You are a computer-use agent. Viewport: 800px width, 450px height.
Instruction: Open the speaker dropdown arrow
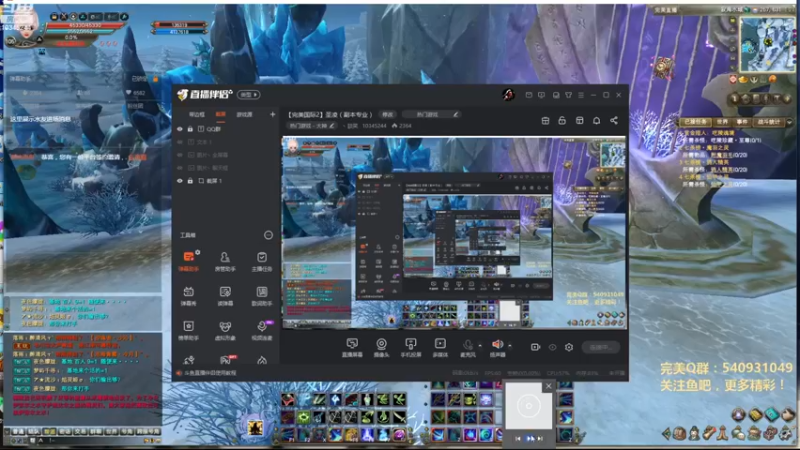click(510, 345)
